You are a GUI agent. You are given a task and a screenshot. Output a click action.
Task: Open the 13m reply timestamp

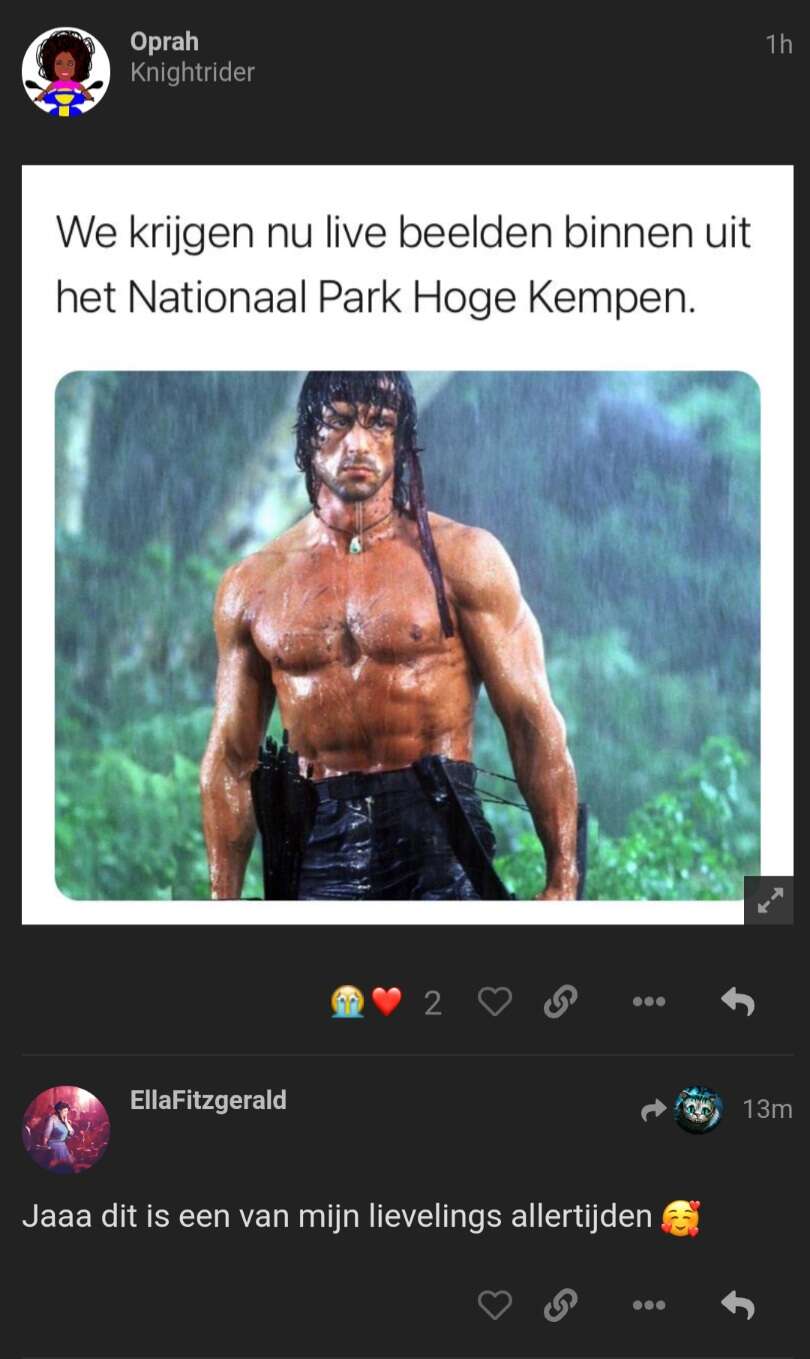pos(767,1109)
